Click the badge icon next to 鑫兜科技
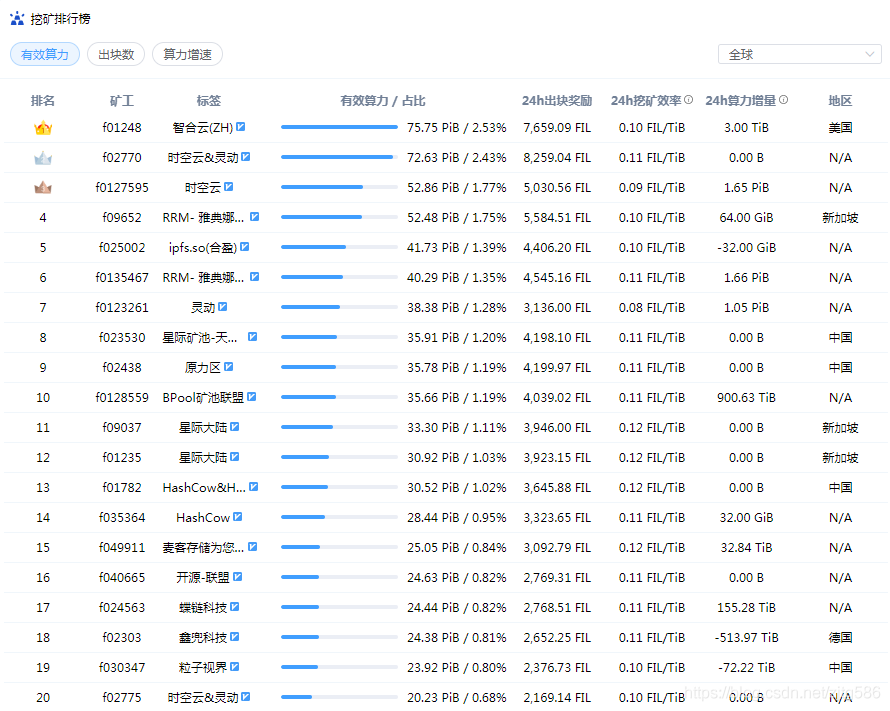890x711 pixels. click(234, 637)
